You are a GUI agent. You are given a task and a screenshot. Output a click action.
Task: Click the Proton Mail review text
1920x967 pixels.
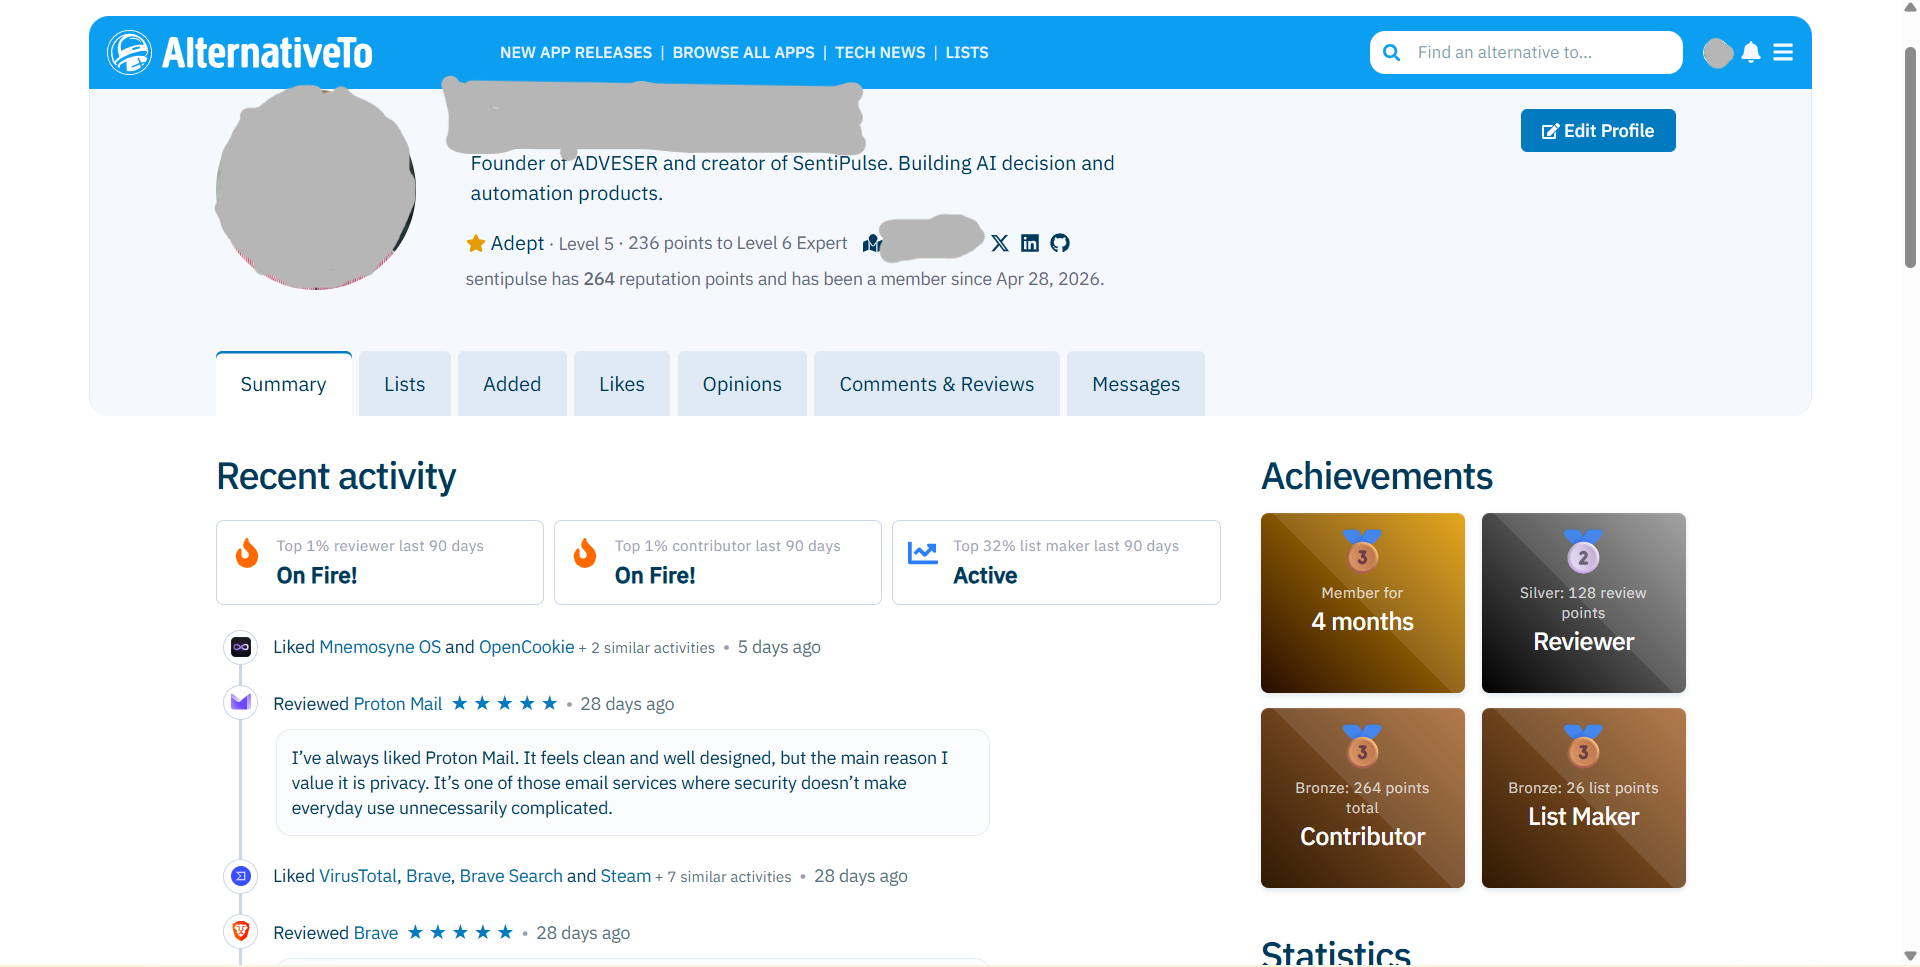point(620,783)
